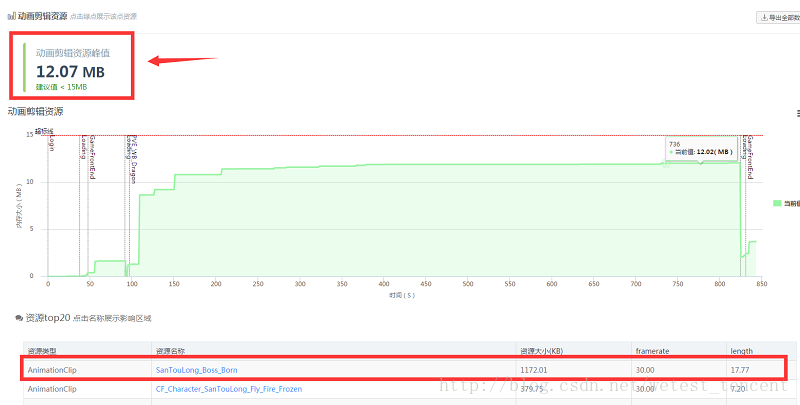Click the 资源类型 column header
Viewport: 800px width, 405px height.
(x=42, y=351)
